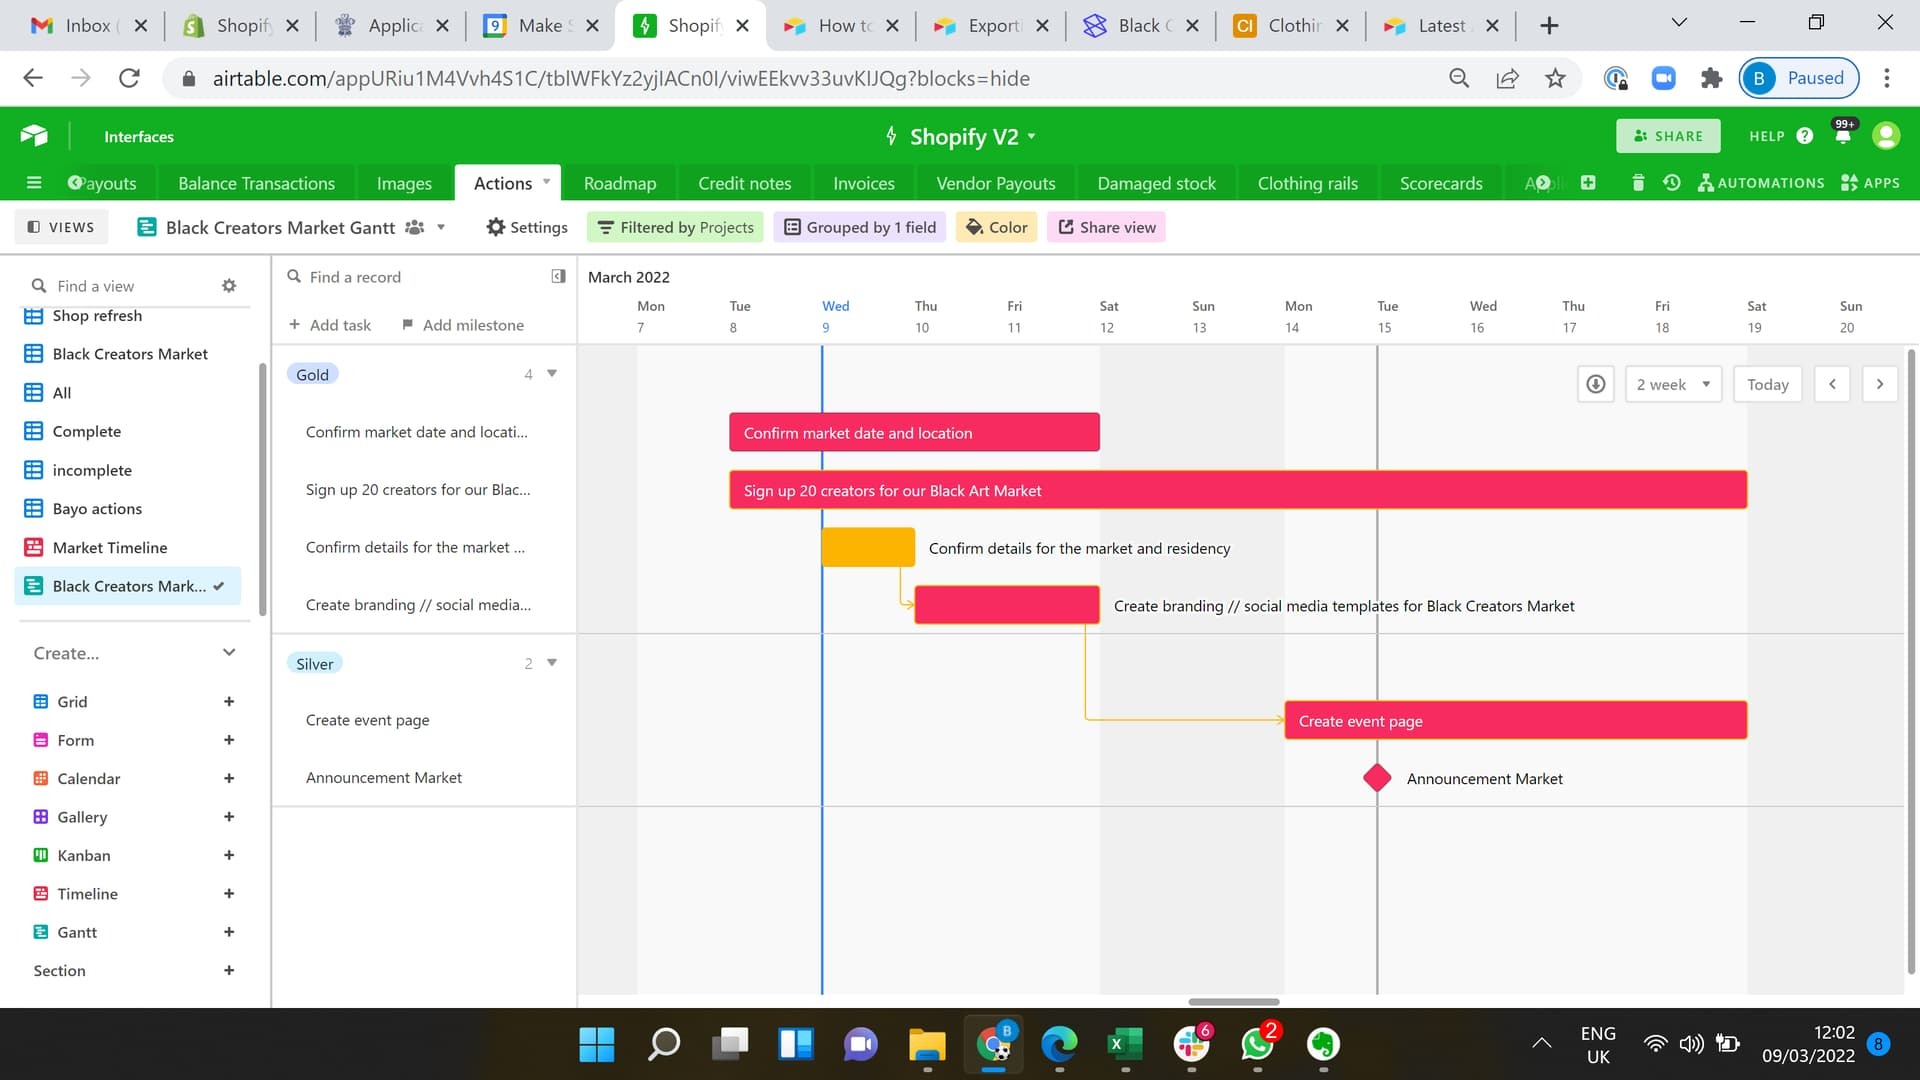This screenshot has width=1920, height=1080.
Task: Switch to Vendor Payouts tab
Action: click(996, 183)
